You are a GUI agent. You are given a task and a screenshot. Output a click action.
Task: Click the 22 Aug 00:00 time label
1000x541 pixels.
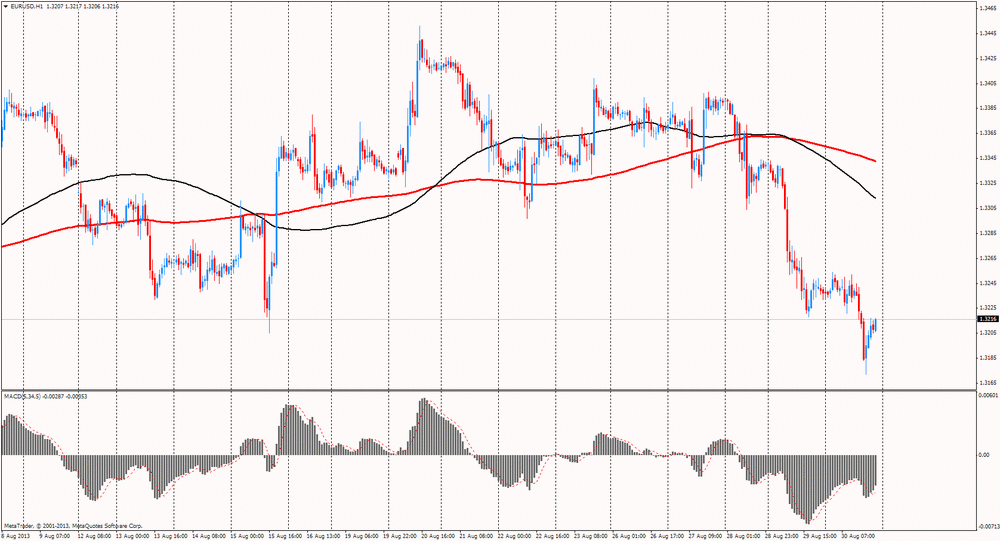pos(515,536)
